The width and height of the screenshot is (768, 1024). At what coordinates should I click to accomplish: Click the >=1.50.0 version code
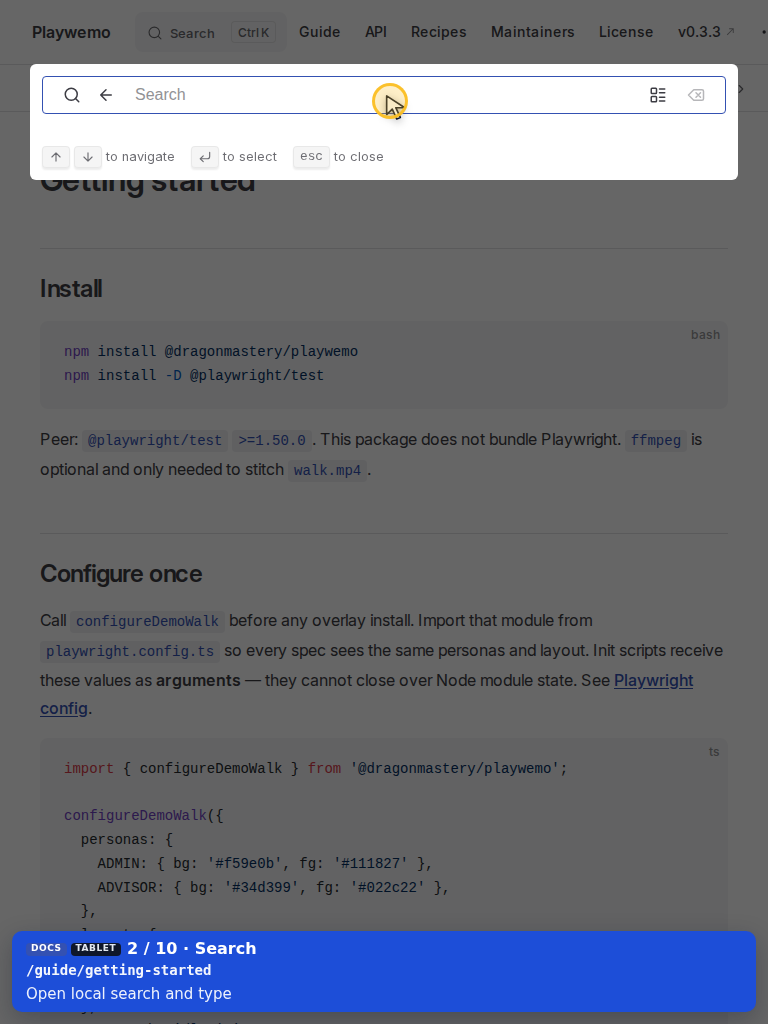point(272,440)
